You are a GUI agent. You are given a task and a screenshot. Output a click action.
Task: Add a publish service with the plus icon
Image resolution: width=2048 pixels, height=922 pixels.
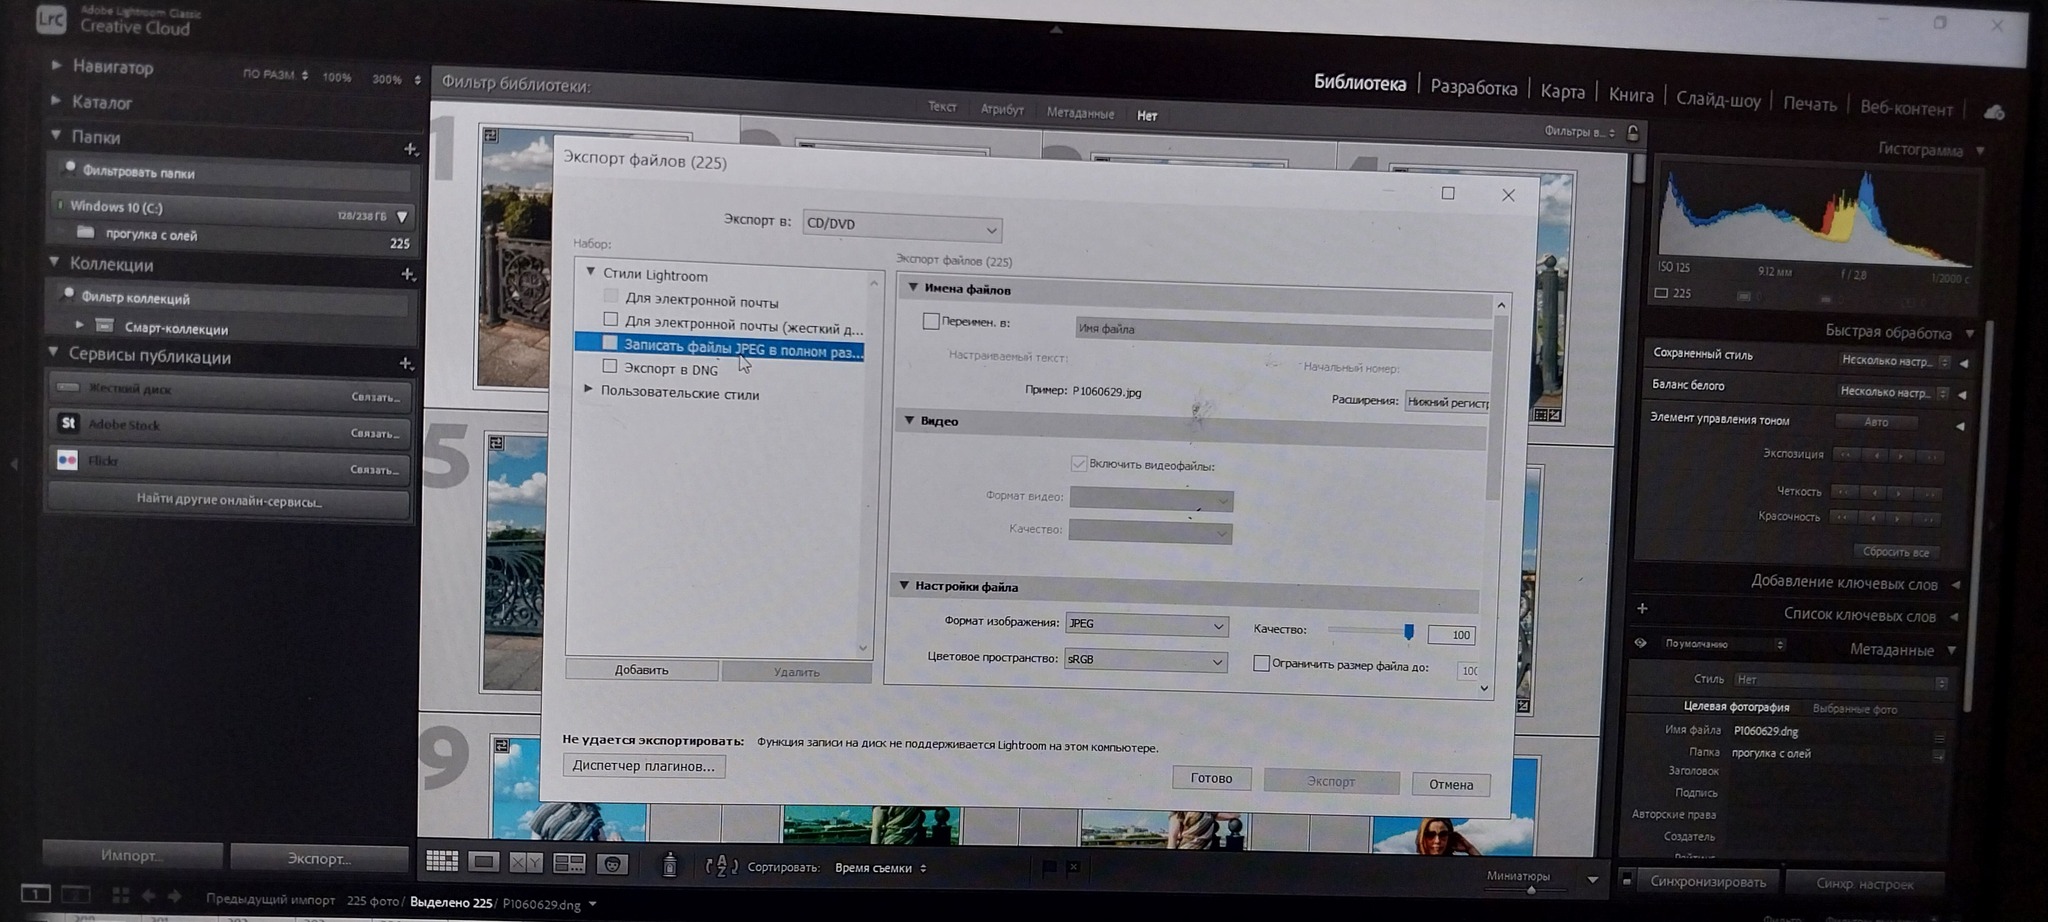(x=406, y=364)
